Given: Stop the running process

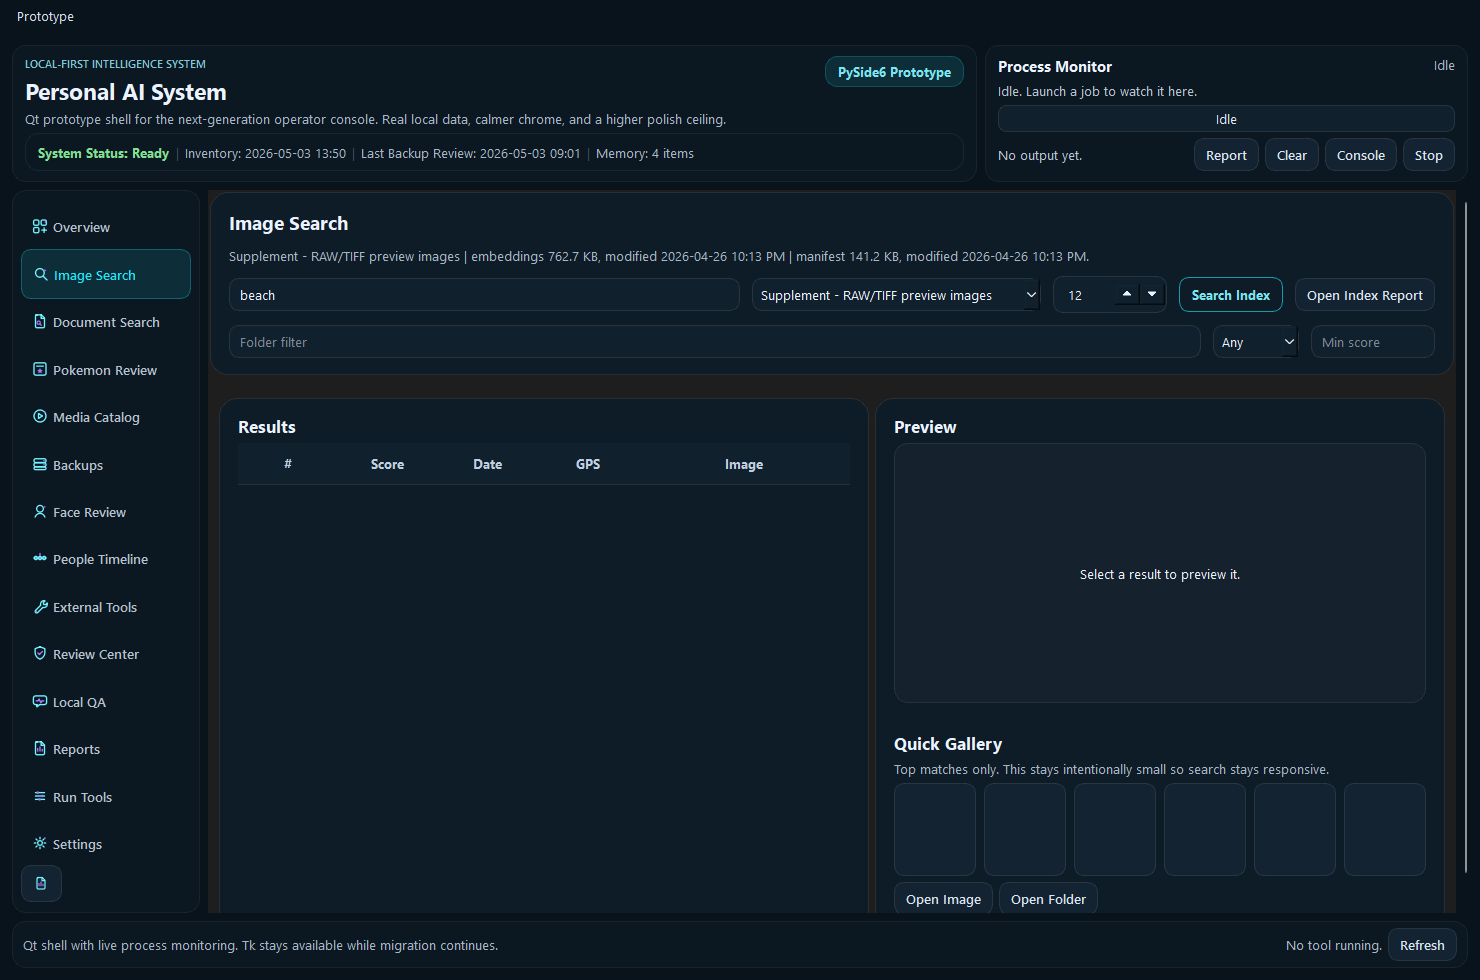Looking at the screenshot, I should click(x=1429, y=155).
